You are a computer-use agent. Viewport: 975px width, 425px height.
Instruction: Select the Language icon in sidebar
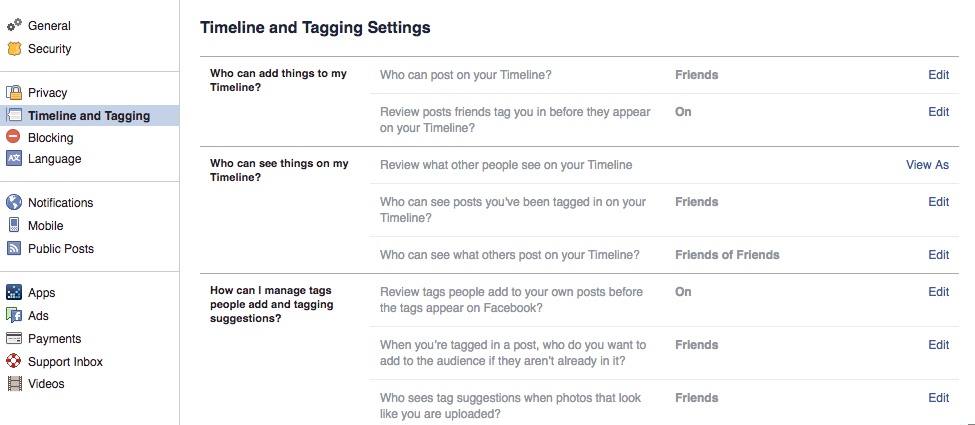click(14, 159)
